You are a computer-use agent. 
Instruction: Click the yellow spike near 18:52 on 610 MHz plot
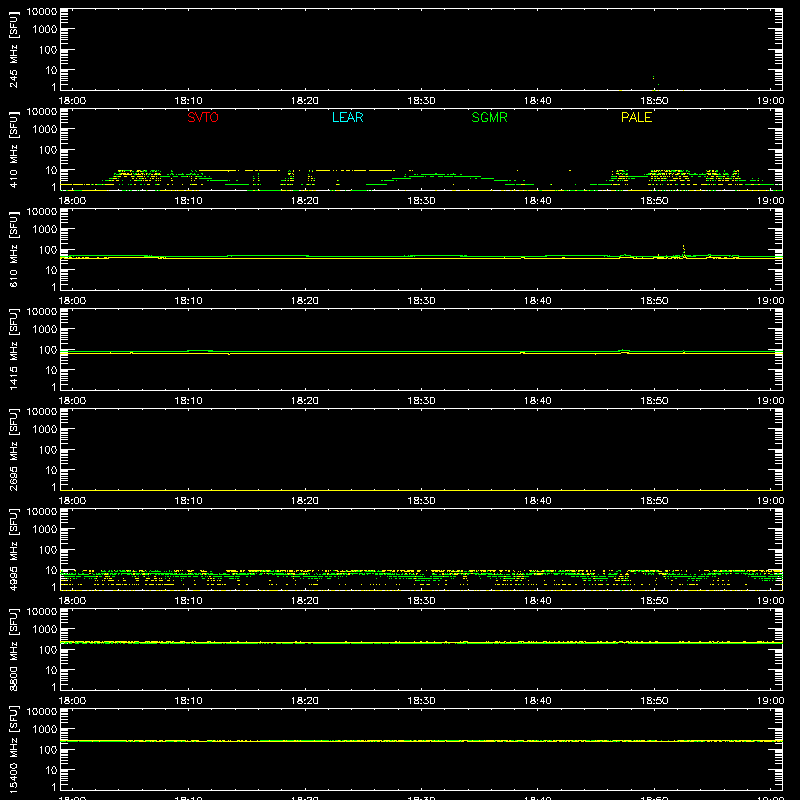[684, 250]
